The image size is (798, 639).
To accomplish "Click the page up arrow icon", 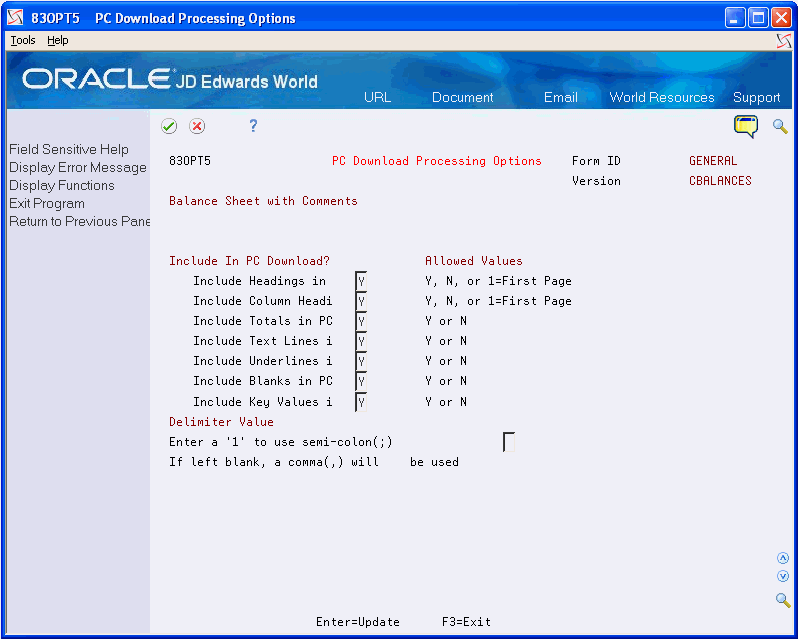I will point(783,559).
